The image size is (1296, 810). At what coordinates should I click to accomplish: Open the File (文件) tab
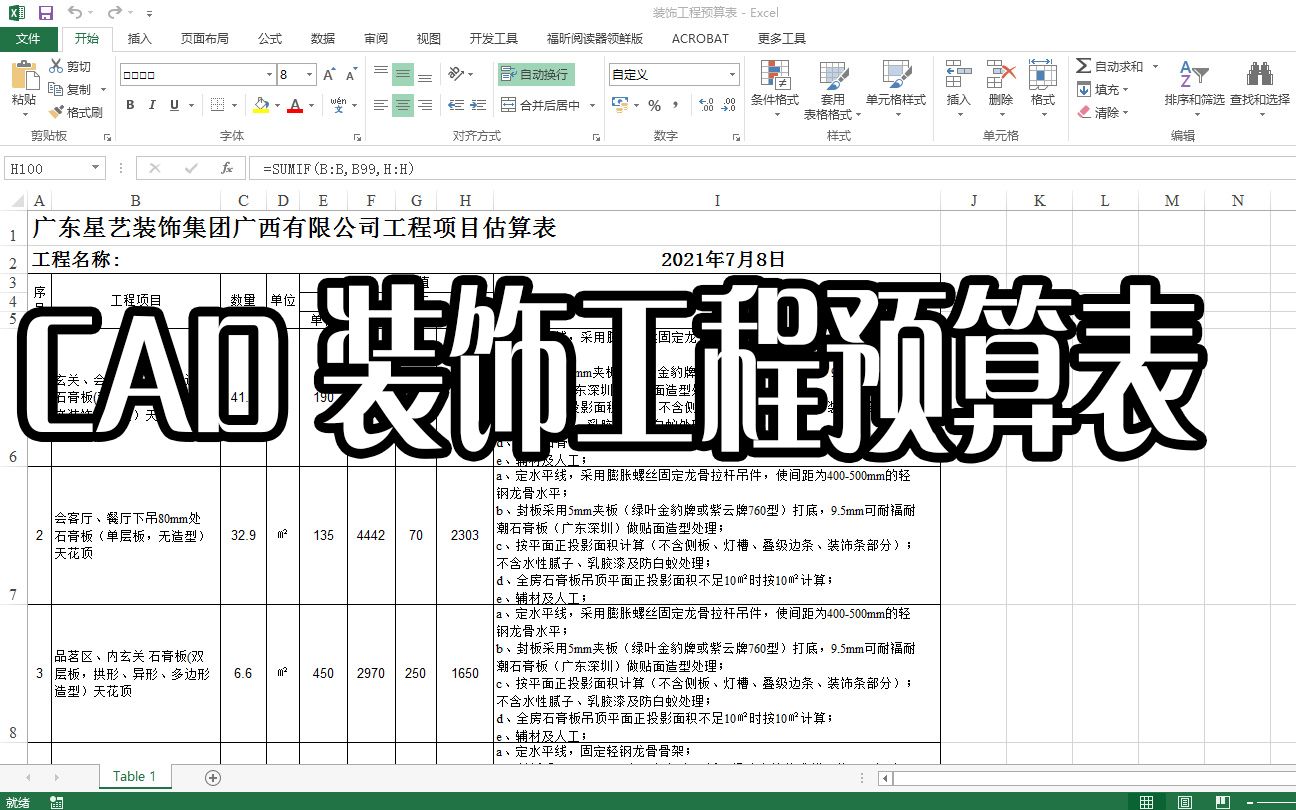29,39
